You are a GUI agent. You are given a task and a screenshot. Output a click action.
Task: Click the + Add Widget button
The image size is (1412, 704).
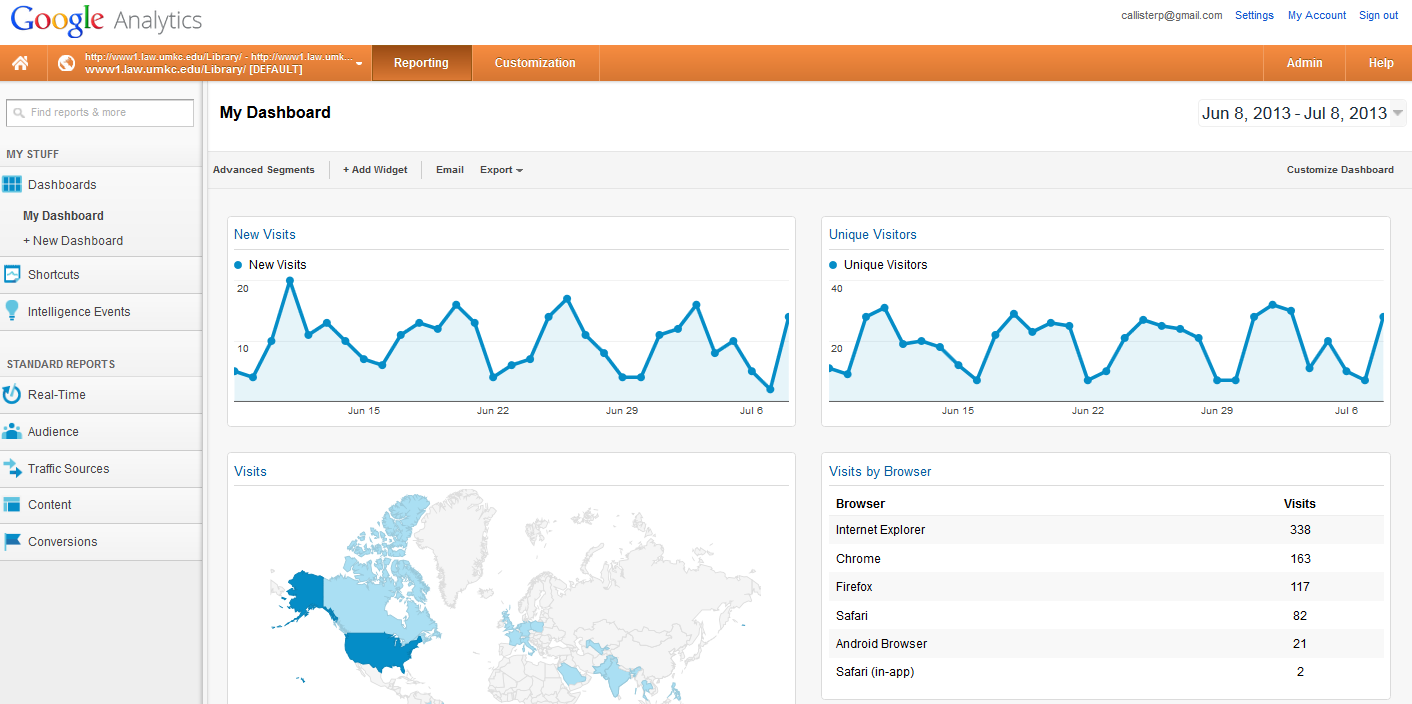(375, 170)
